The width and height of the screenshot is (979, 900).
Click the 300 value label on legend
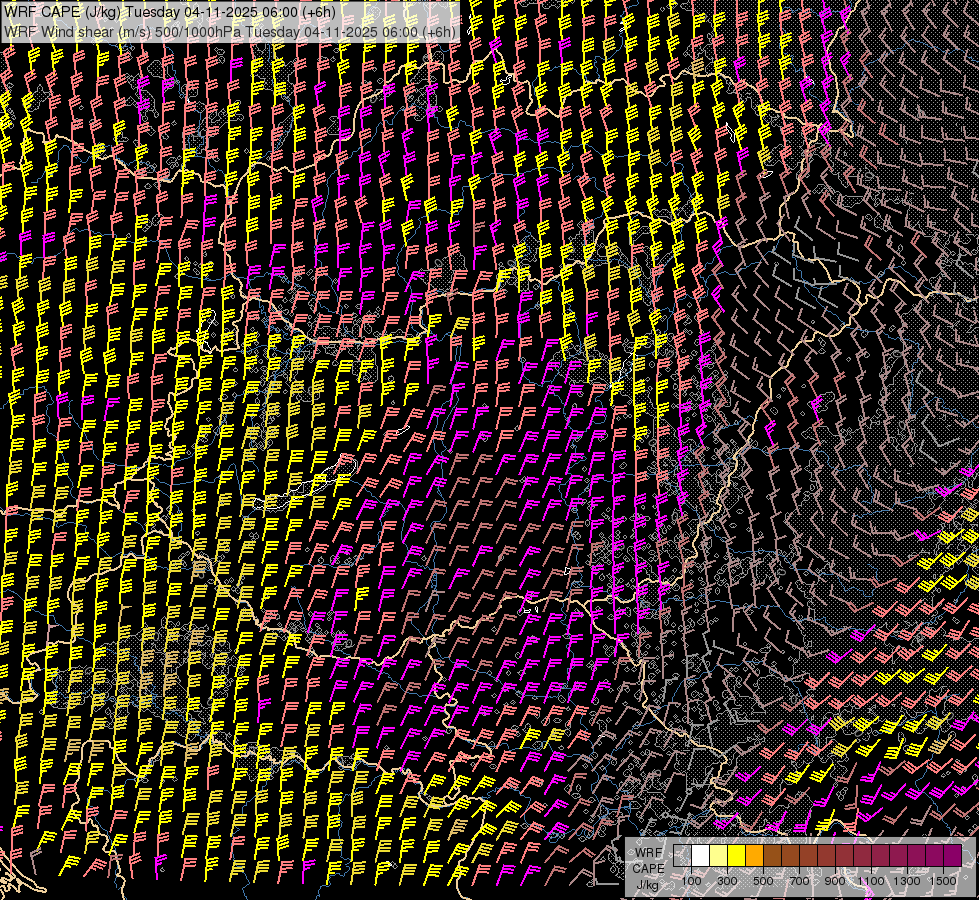click(x=727, y=880)
